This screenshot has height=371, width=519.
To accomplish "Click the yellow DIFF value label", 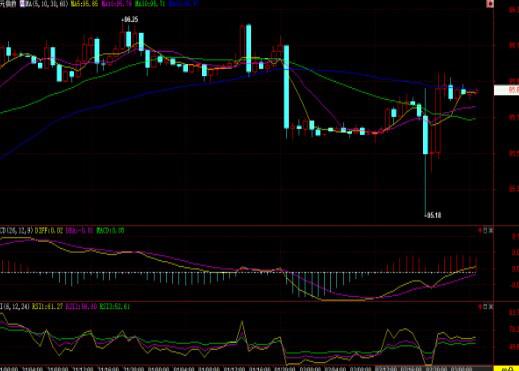I will 49,230.
